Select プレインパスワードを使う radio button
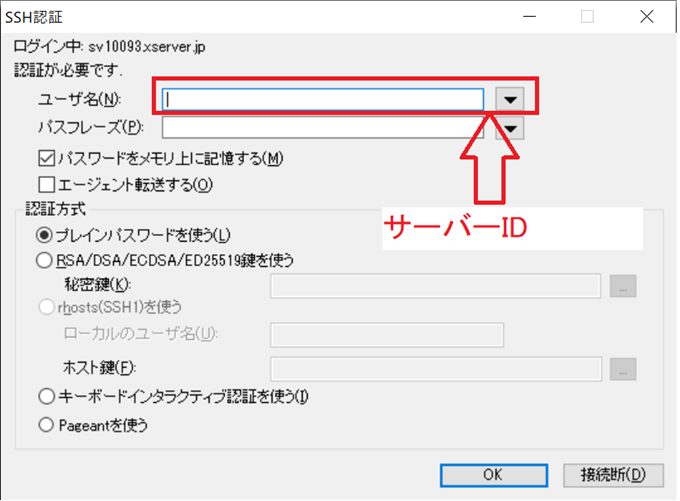The image size is (680, 501). click(x=44, y=235)
